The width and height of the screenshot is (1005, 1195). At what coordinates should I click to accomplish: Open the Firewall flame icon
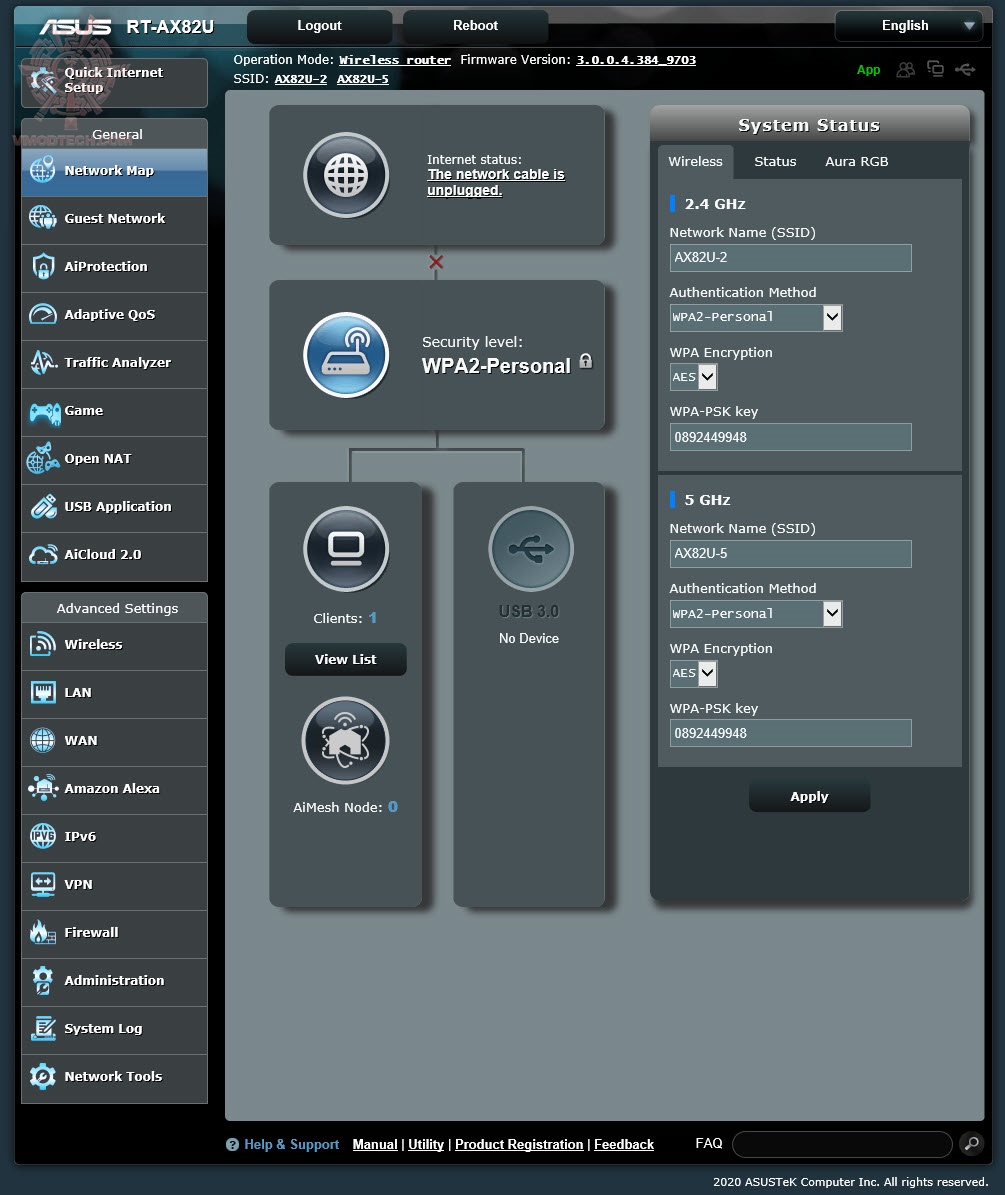click(x=43, y=932)
